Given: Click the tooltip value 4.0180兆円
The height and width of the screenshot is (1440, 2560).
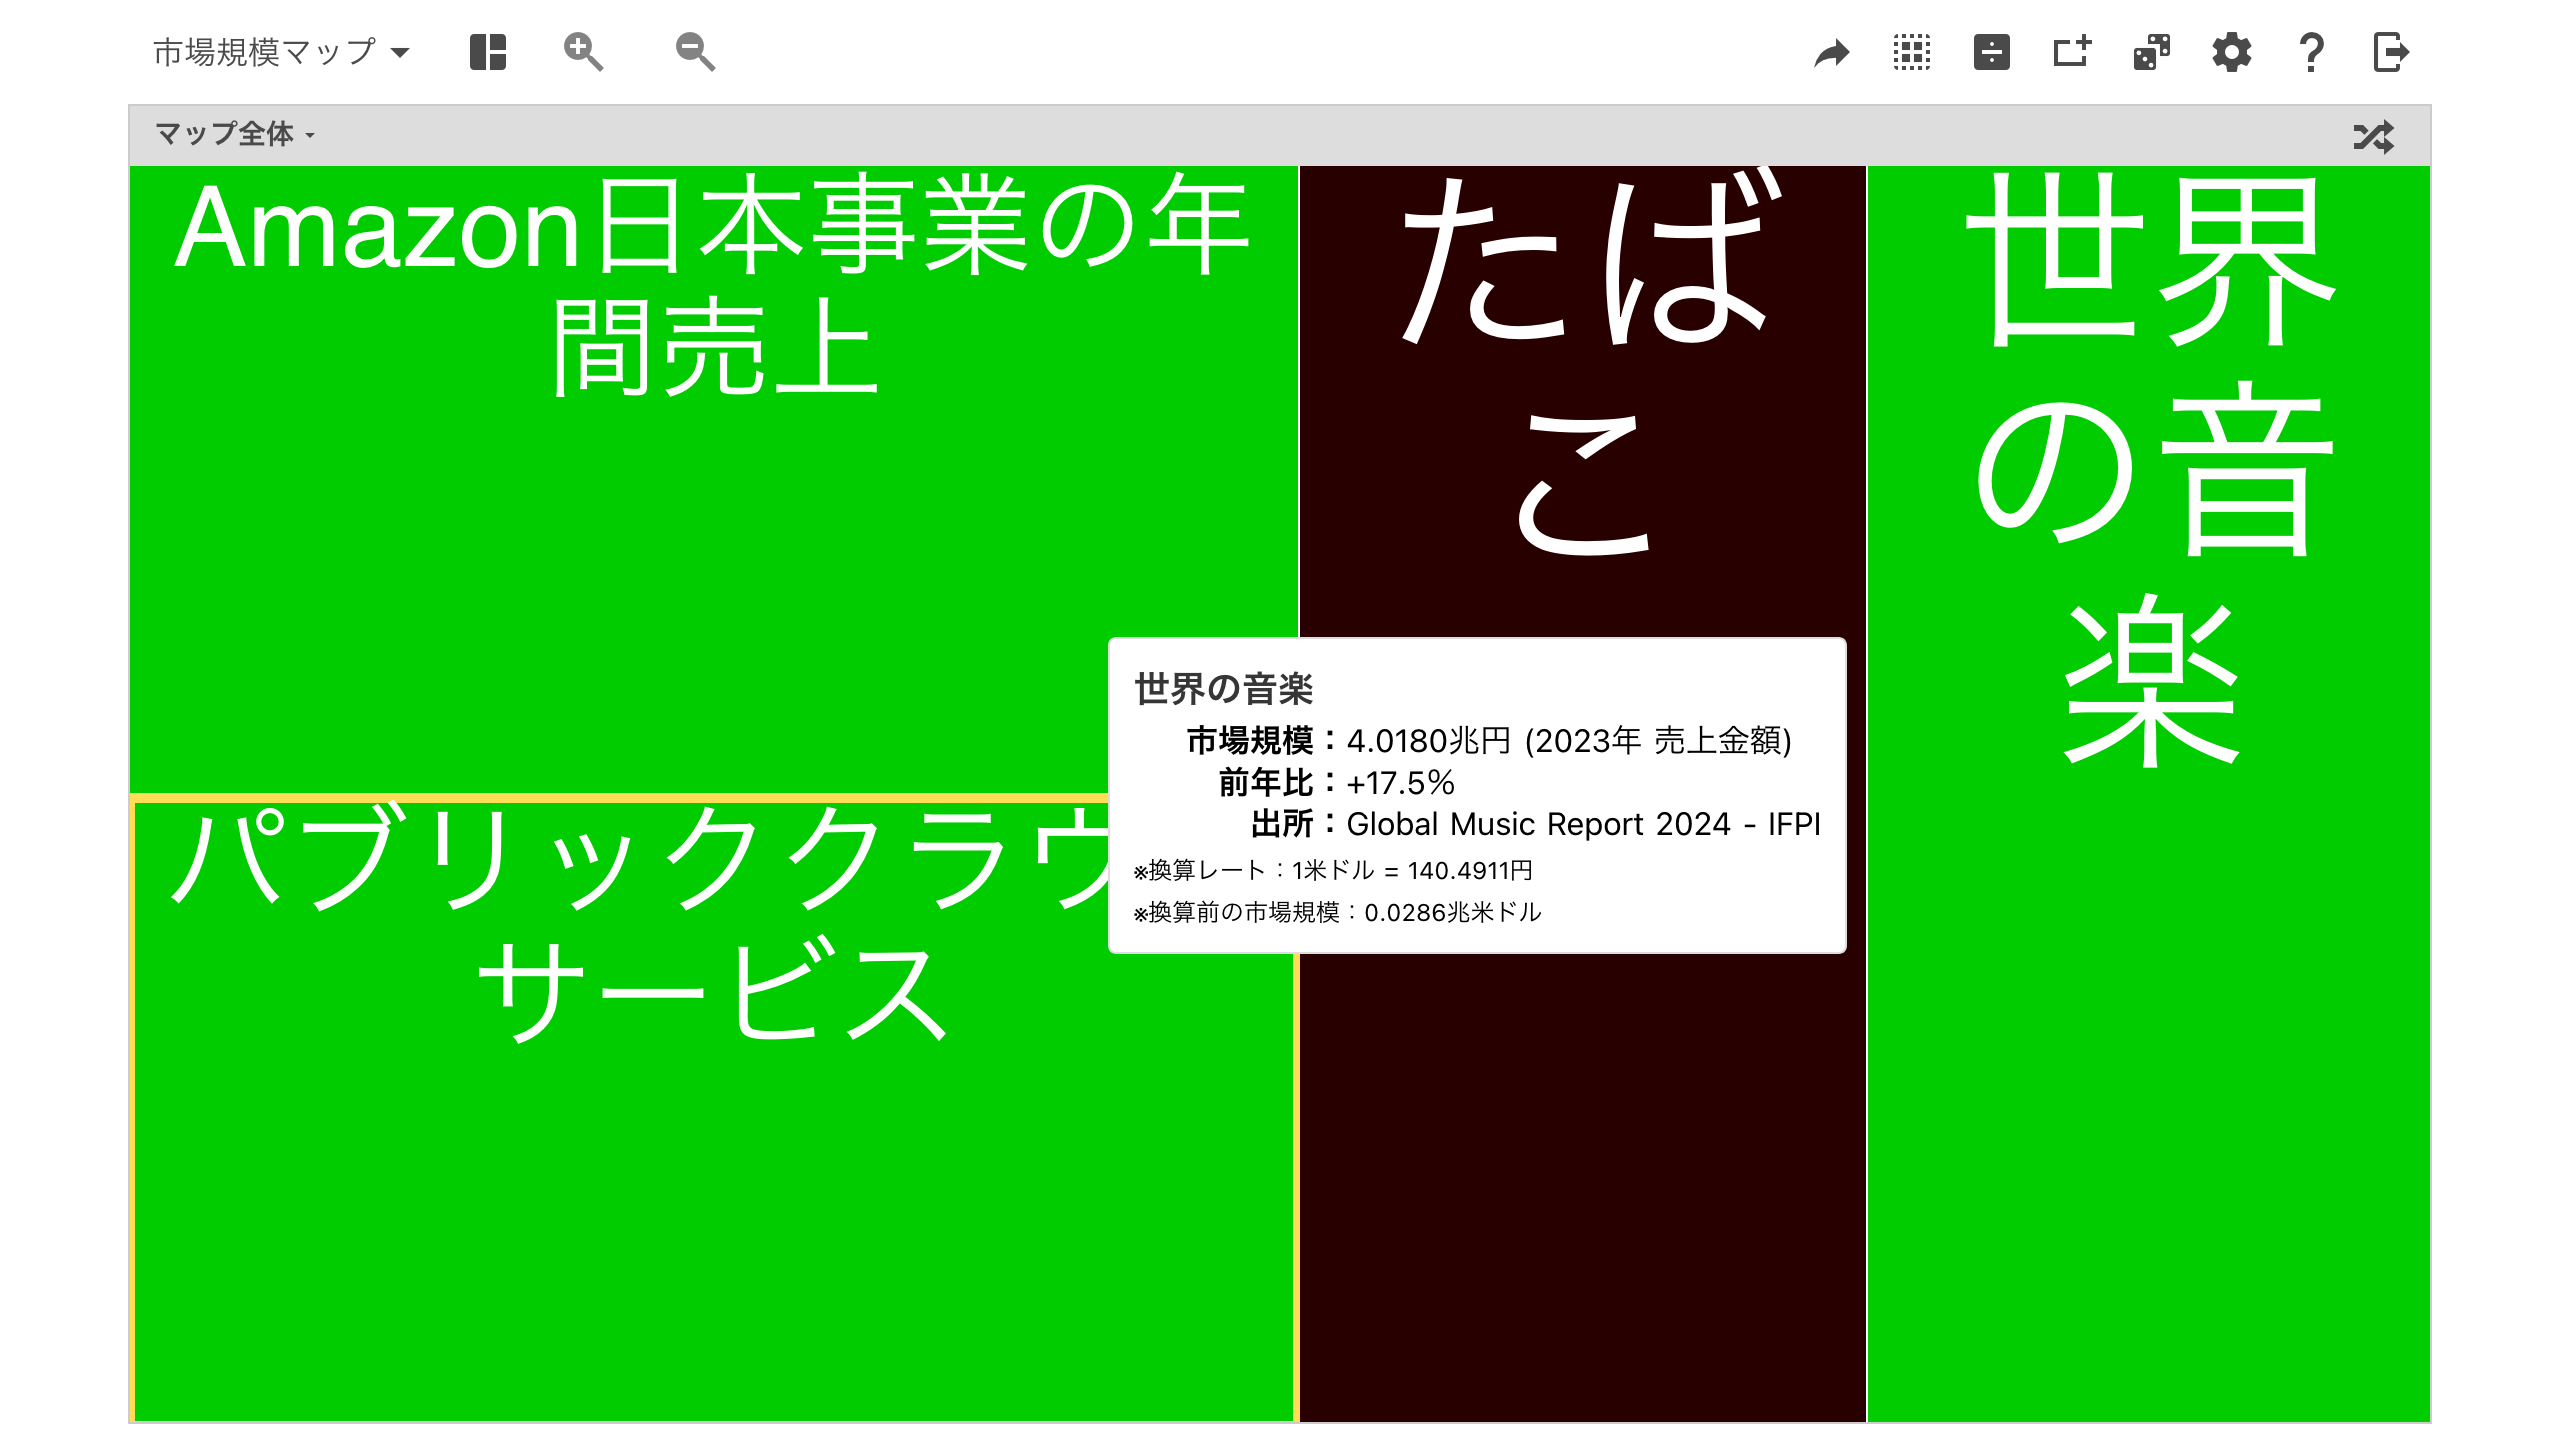Looking at the screenshot, I should pos(1428,740).
